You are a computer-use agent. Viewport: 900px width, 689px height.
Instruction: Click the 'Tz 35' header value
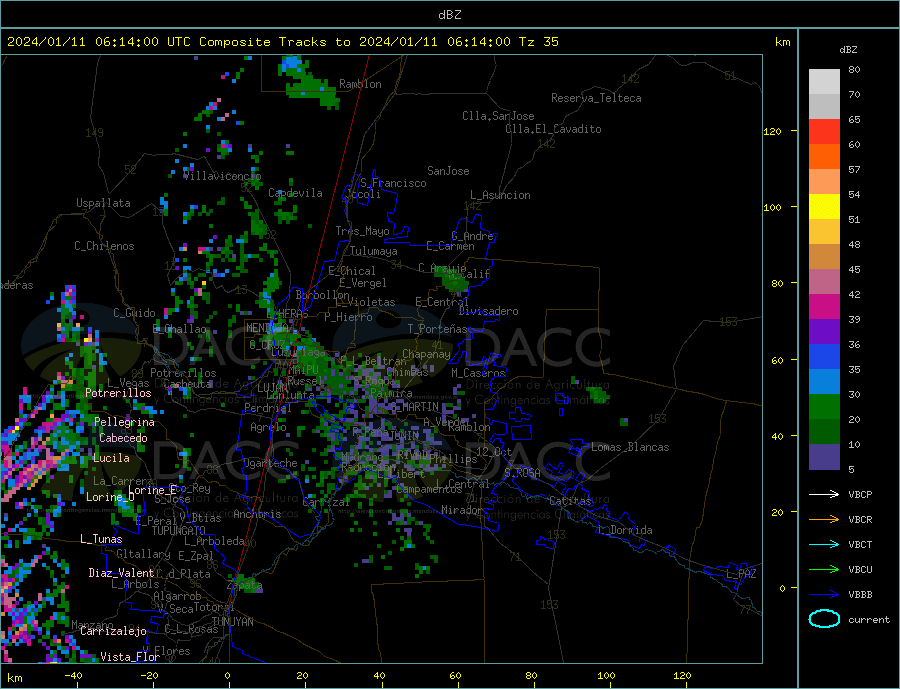tap(538, 42)
